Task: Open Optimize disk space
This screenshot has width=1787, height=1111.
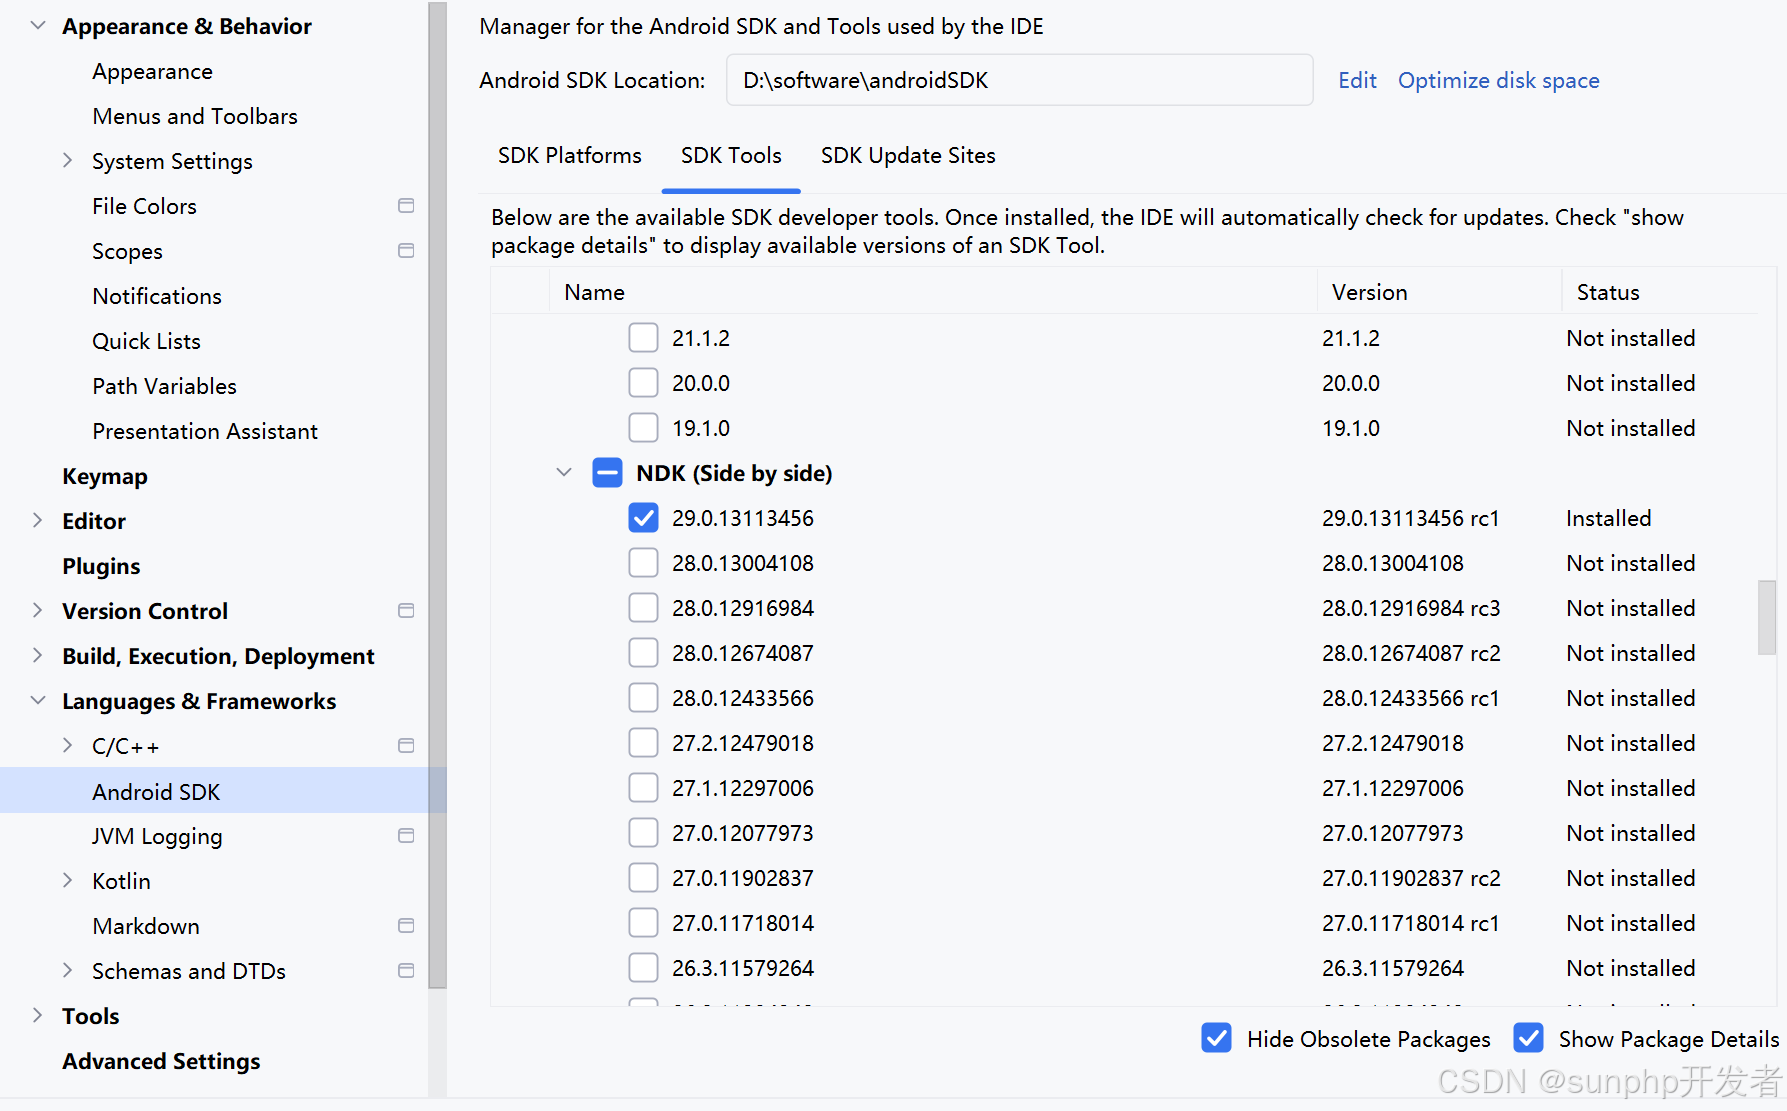Action: click(x=1498, y=80)
